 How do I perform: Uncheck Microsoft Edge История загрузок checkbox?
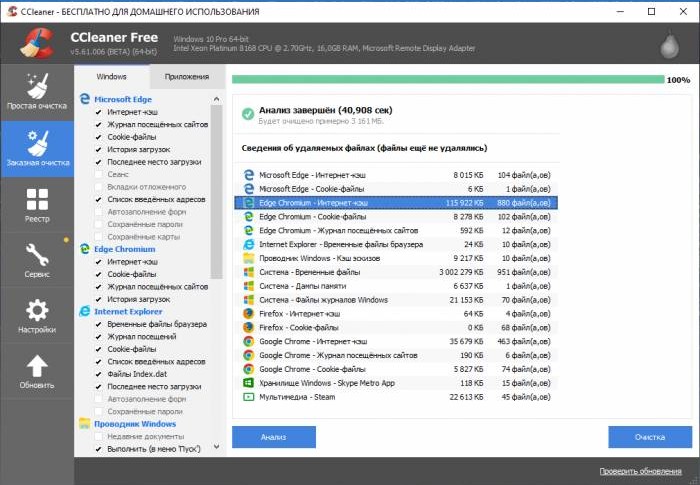pos(99,150)
